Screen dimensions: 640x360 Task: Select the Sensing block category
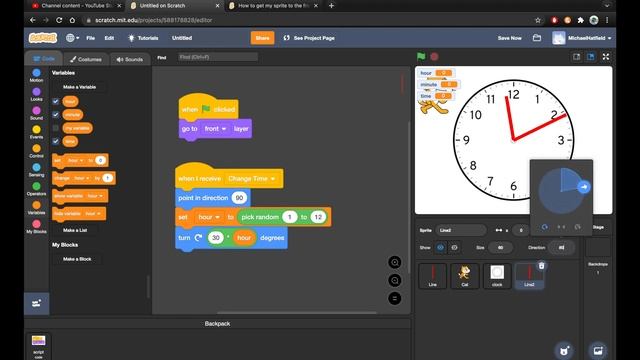pos(36,170)
